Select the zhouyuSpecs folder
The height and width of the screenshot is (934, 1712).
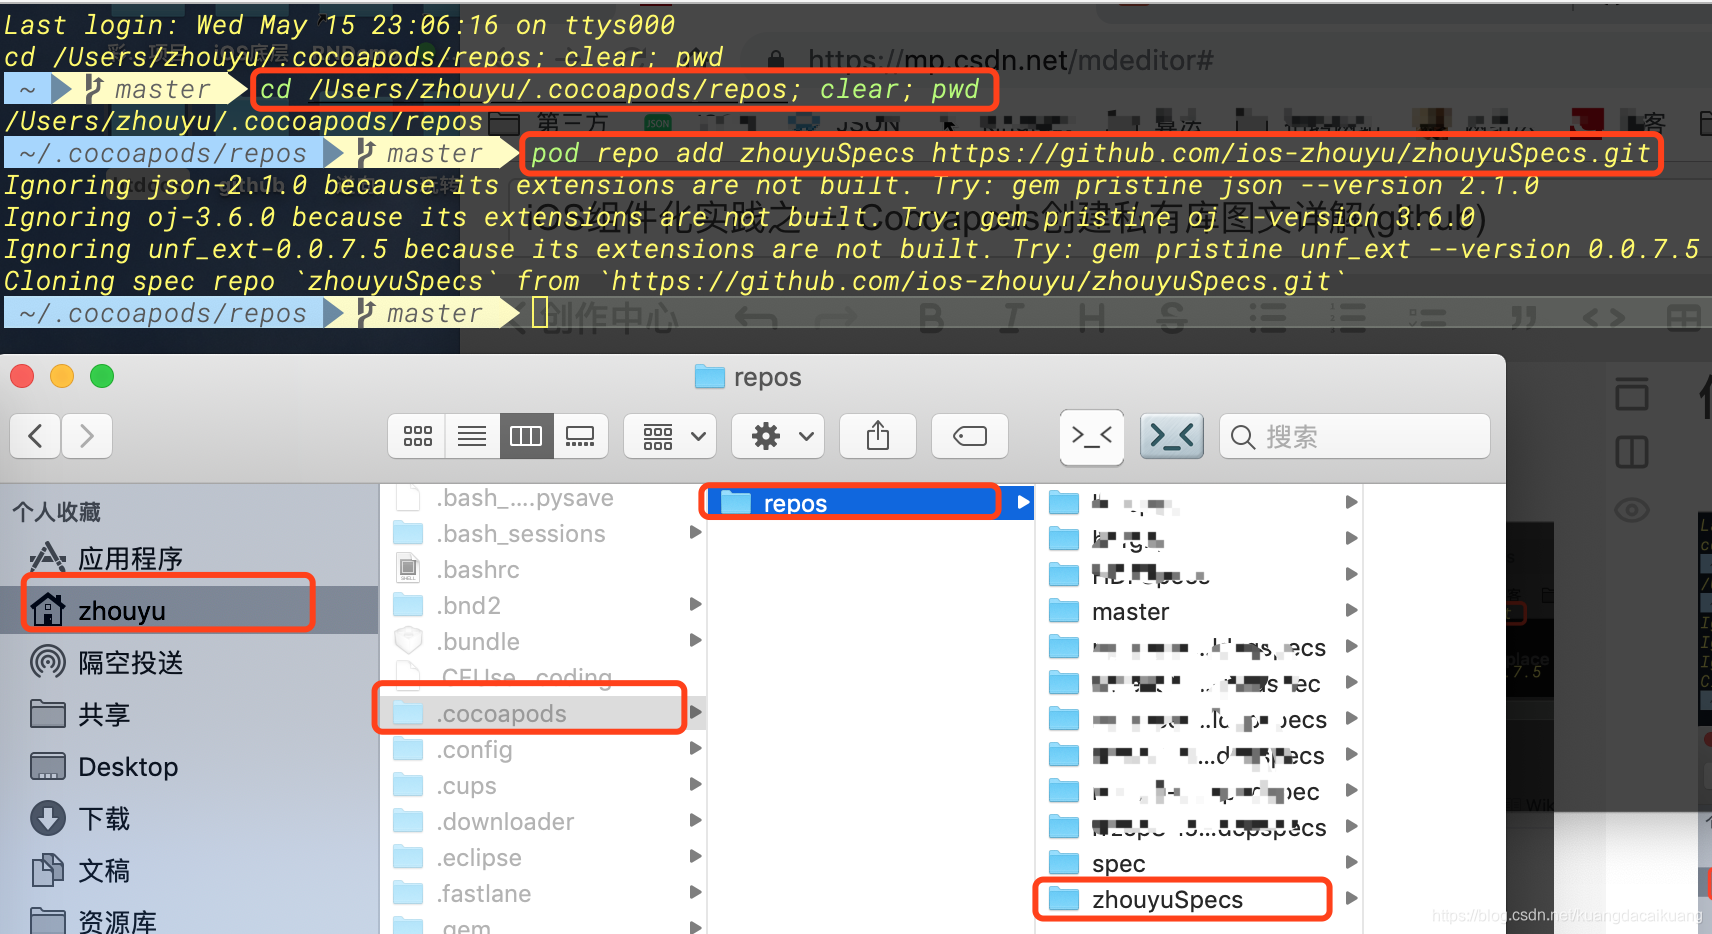point(1200,899)
